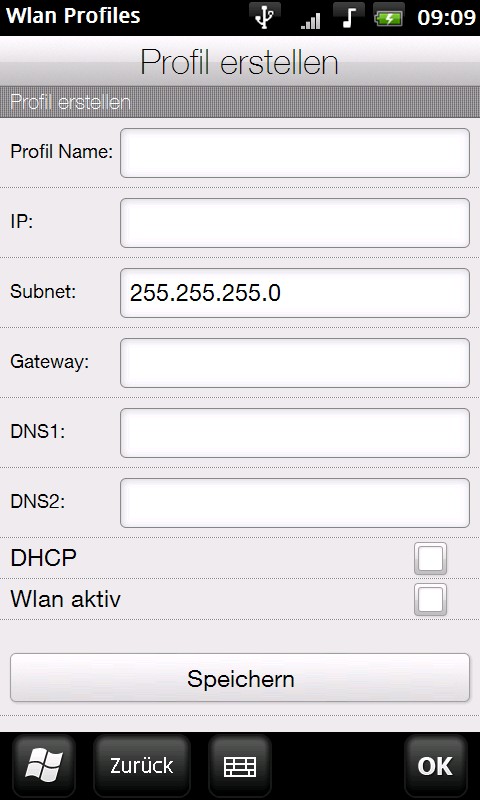Edit the Subnet field showing 255.255.255.0
This screenshot has width=480, height=800.
(x=295, y=293)
